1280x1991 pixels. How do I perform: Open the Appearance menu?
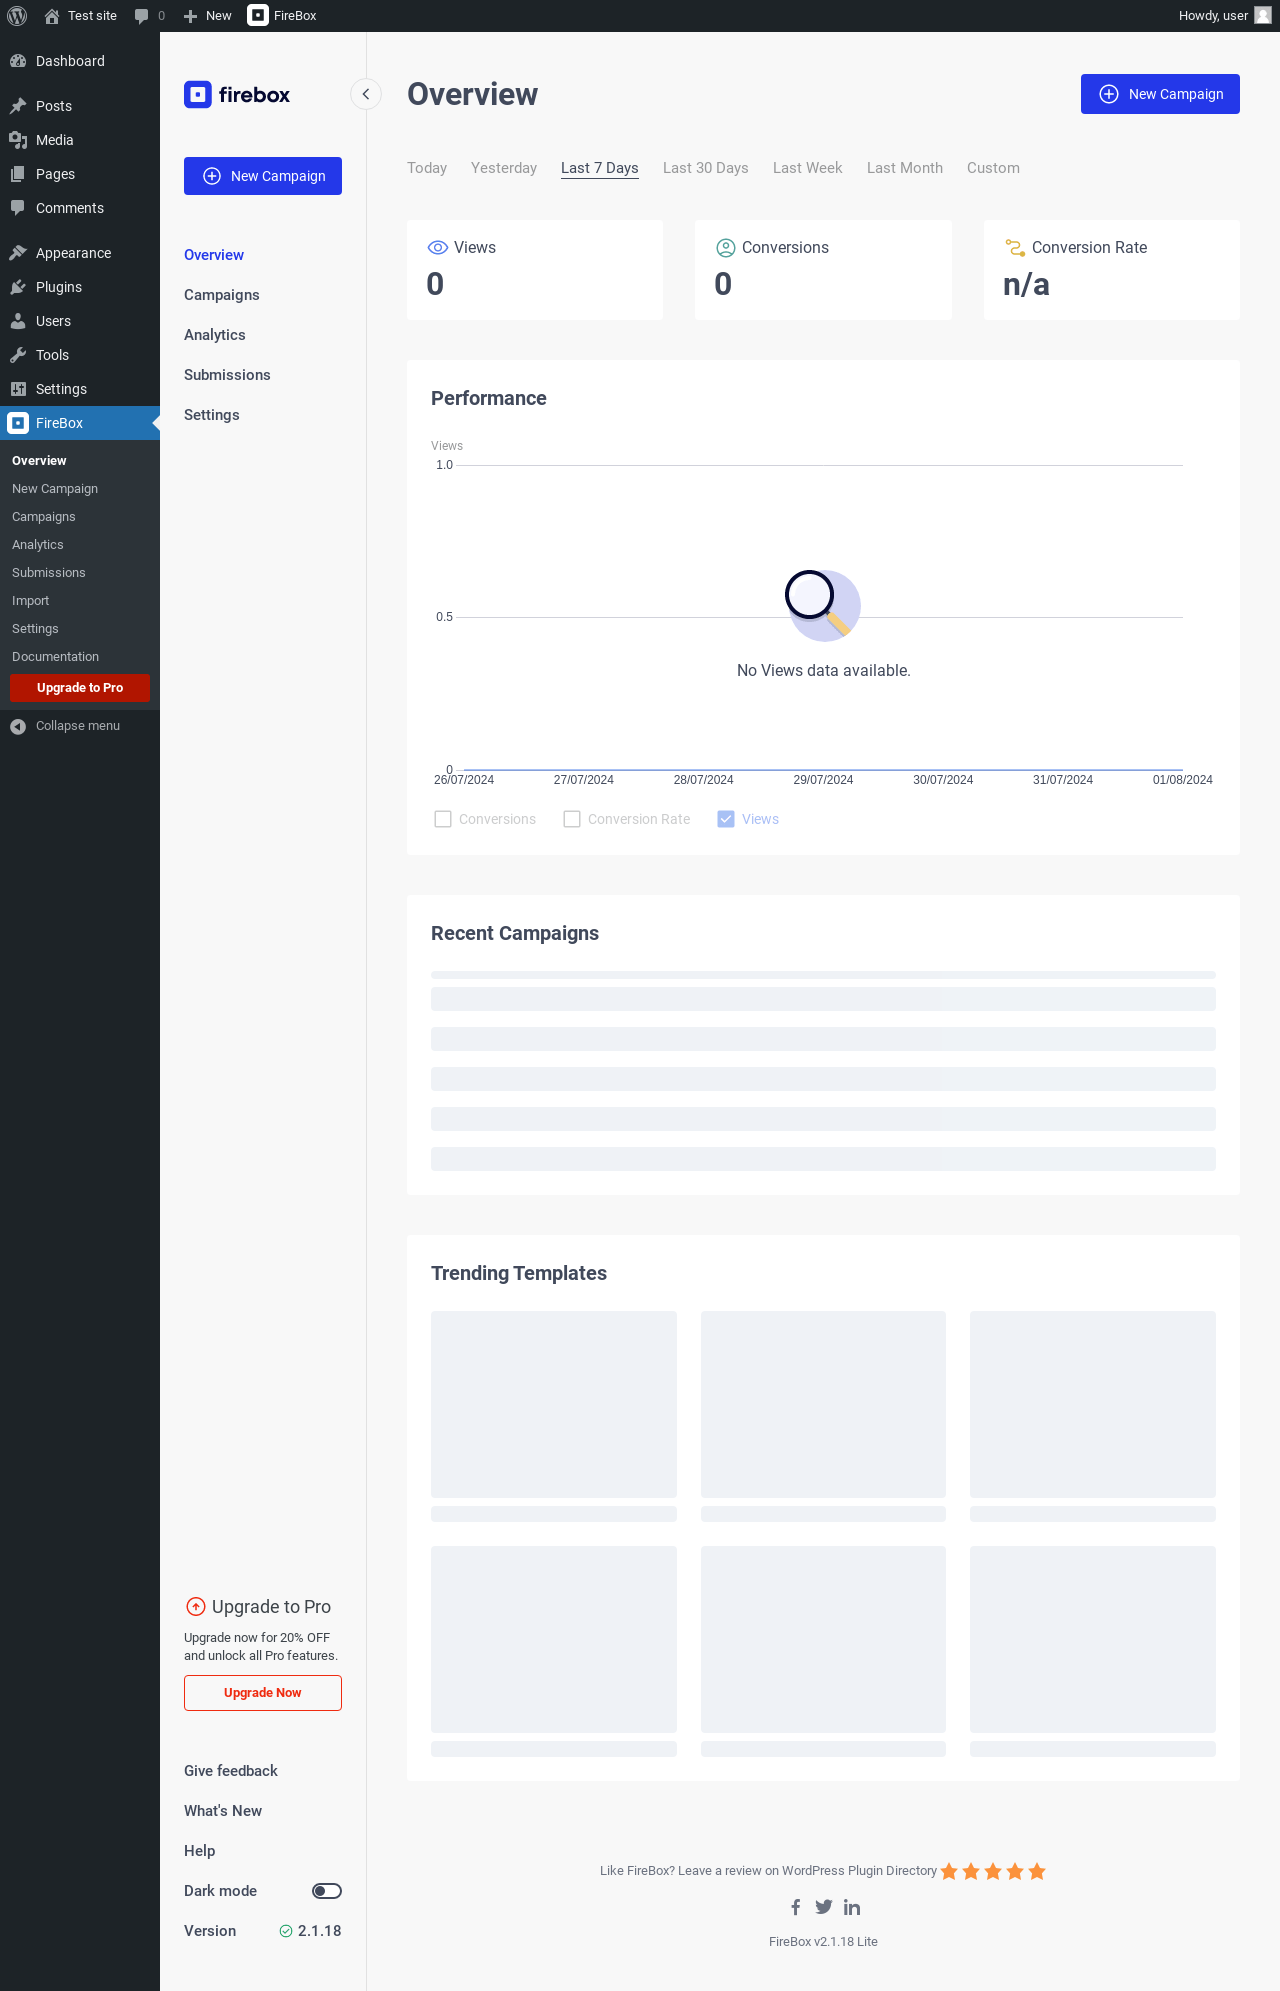pos(80,253)
